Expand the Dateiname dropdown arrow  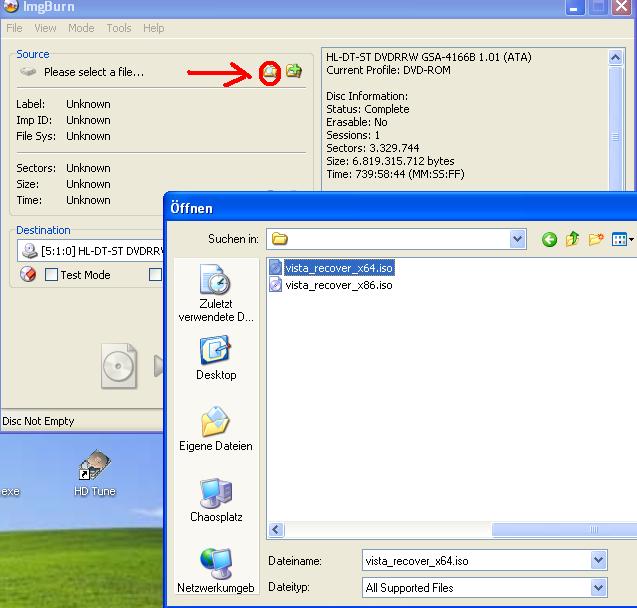598,560
